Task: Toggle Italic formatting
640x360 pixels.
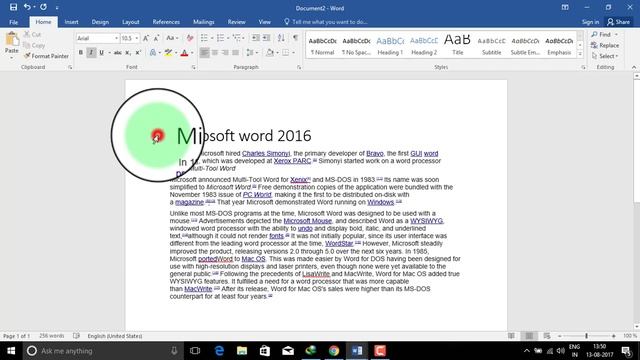Action: (x=91, y=53)
